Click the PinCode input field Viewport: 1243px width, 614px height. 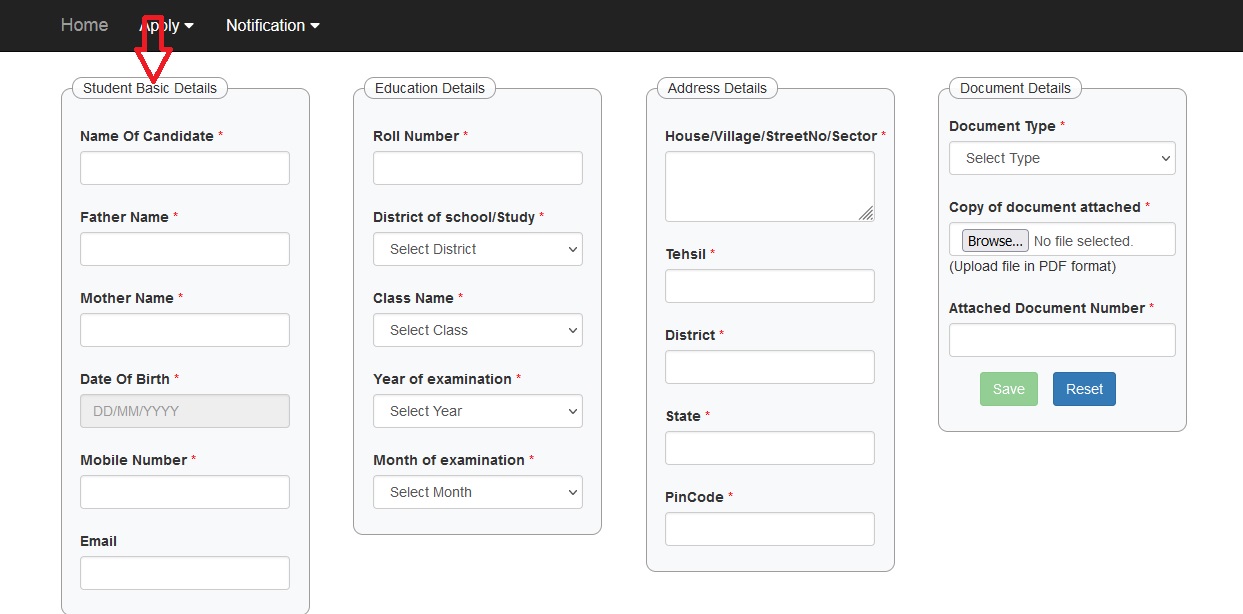coord(769,529)
